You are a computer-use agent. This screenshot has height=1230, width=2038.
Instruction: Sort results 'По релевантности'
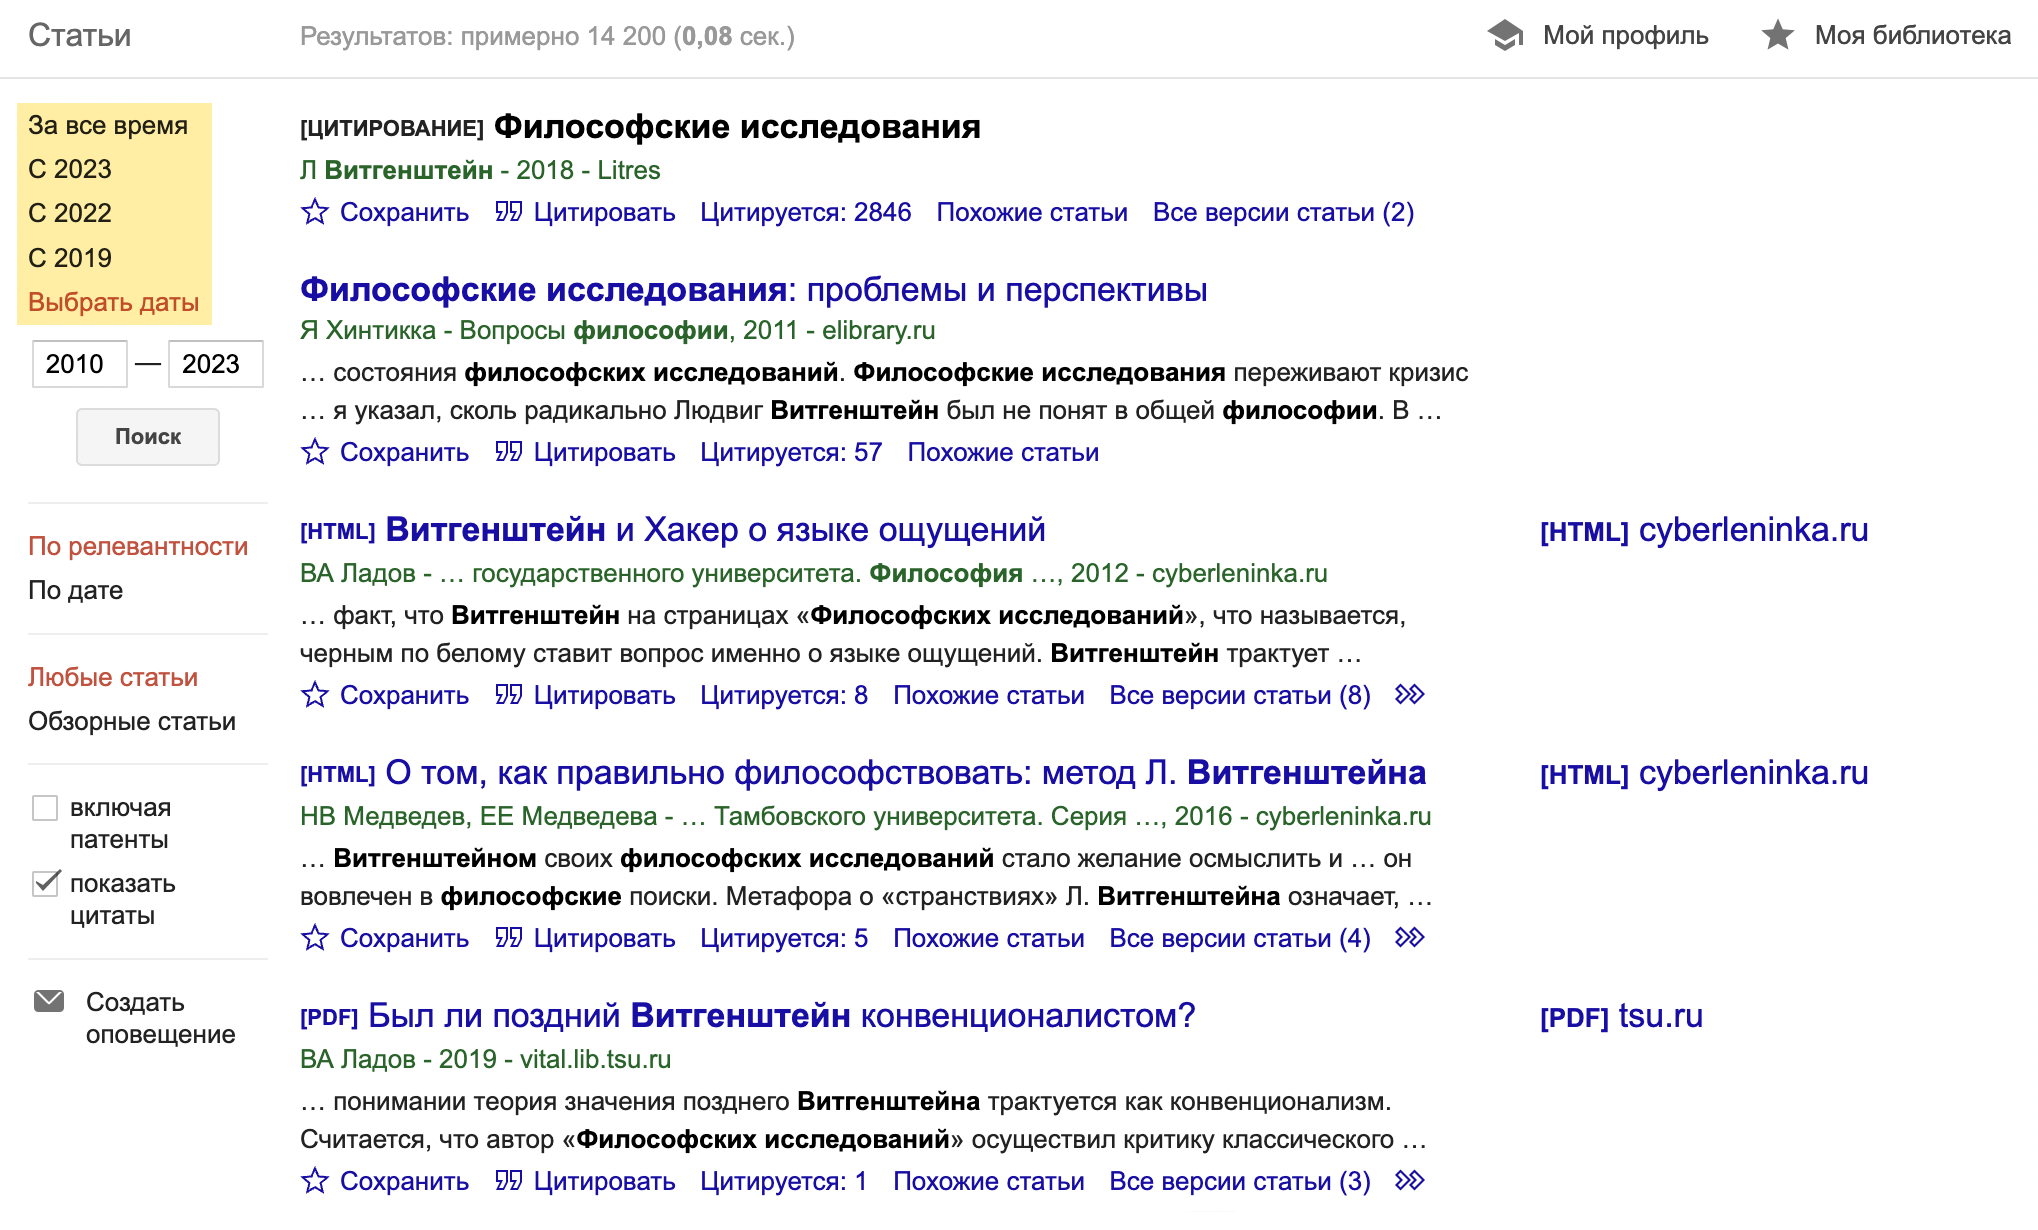pyautogui.click(x=138, y=546)
